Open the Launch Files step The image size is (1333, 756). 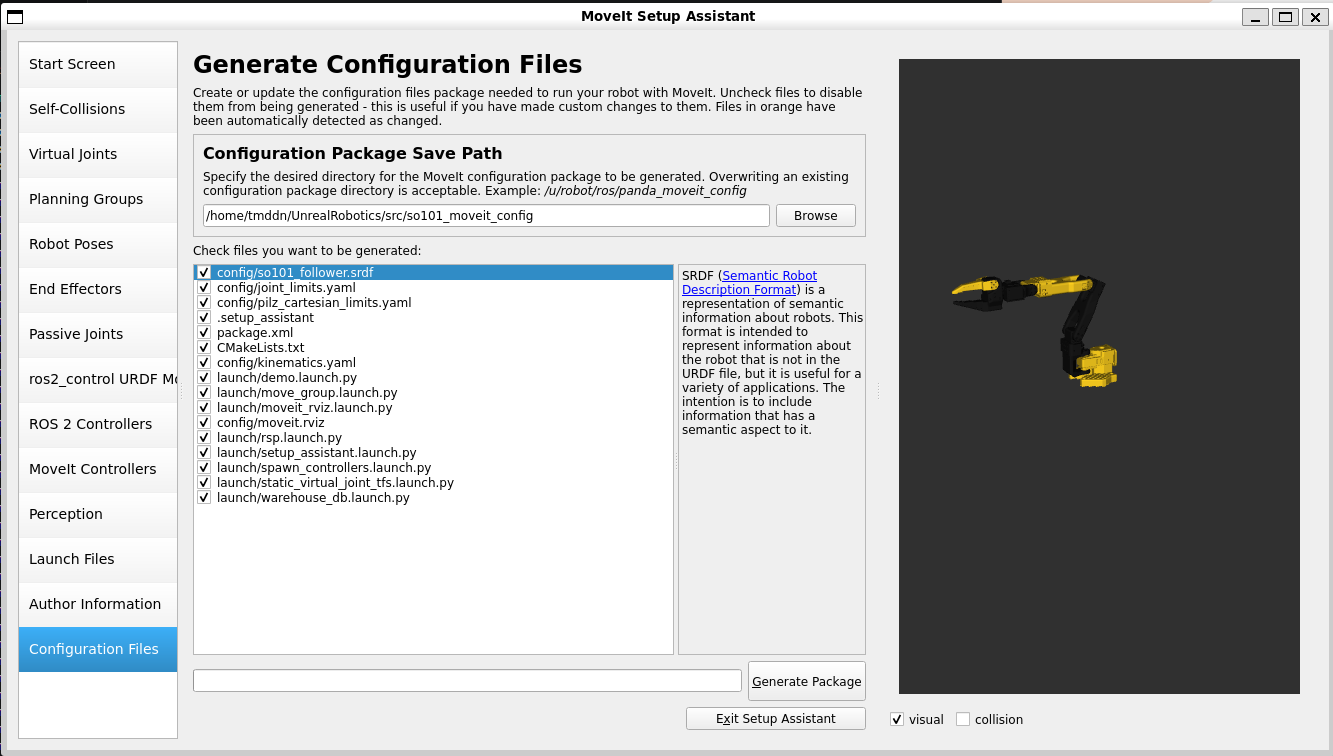pyautogui.click(x=98, y=559)
